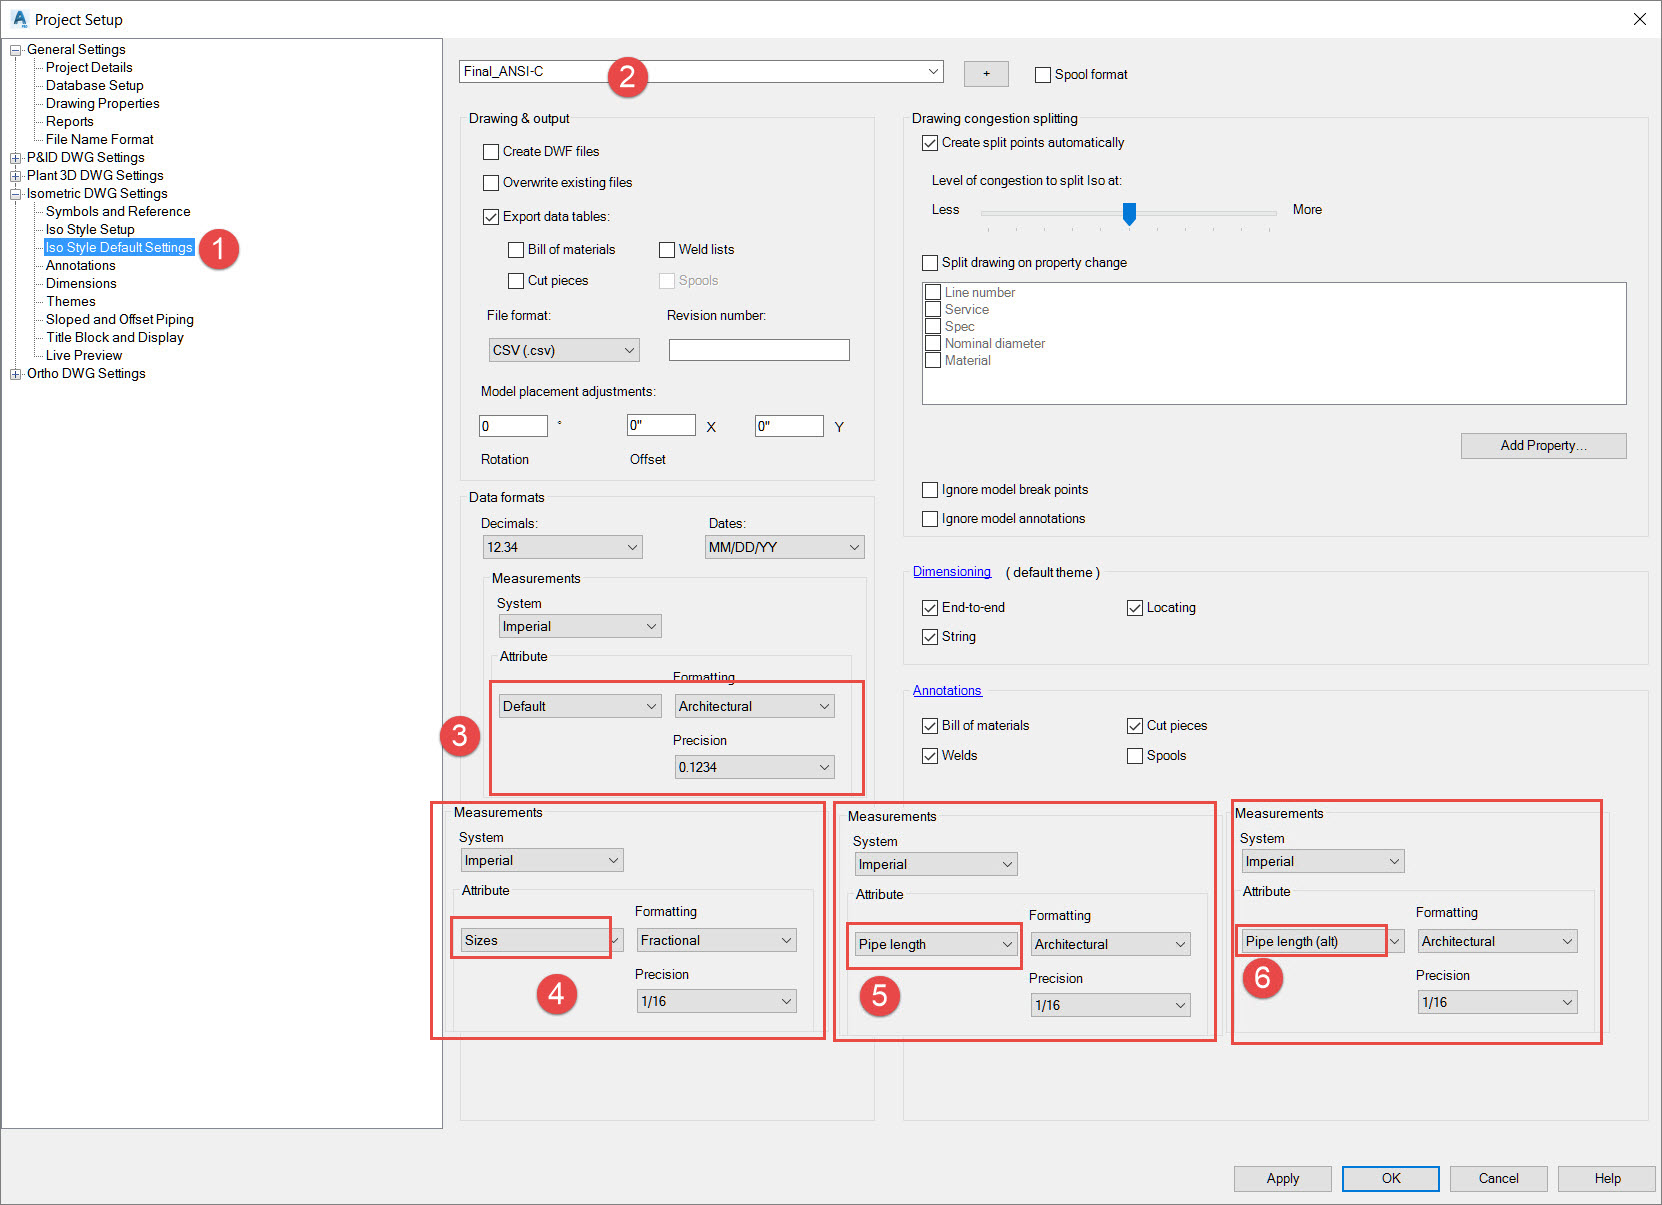1662x1205 pixels.
Task: Uncheck the Bill of materials annotation
Action: 930,725
